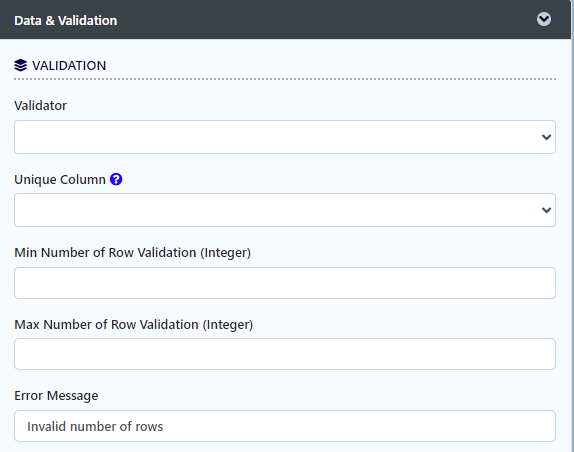Click the Unique Column chevron arrow

(x=546, y=210)
